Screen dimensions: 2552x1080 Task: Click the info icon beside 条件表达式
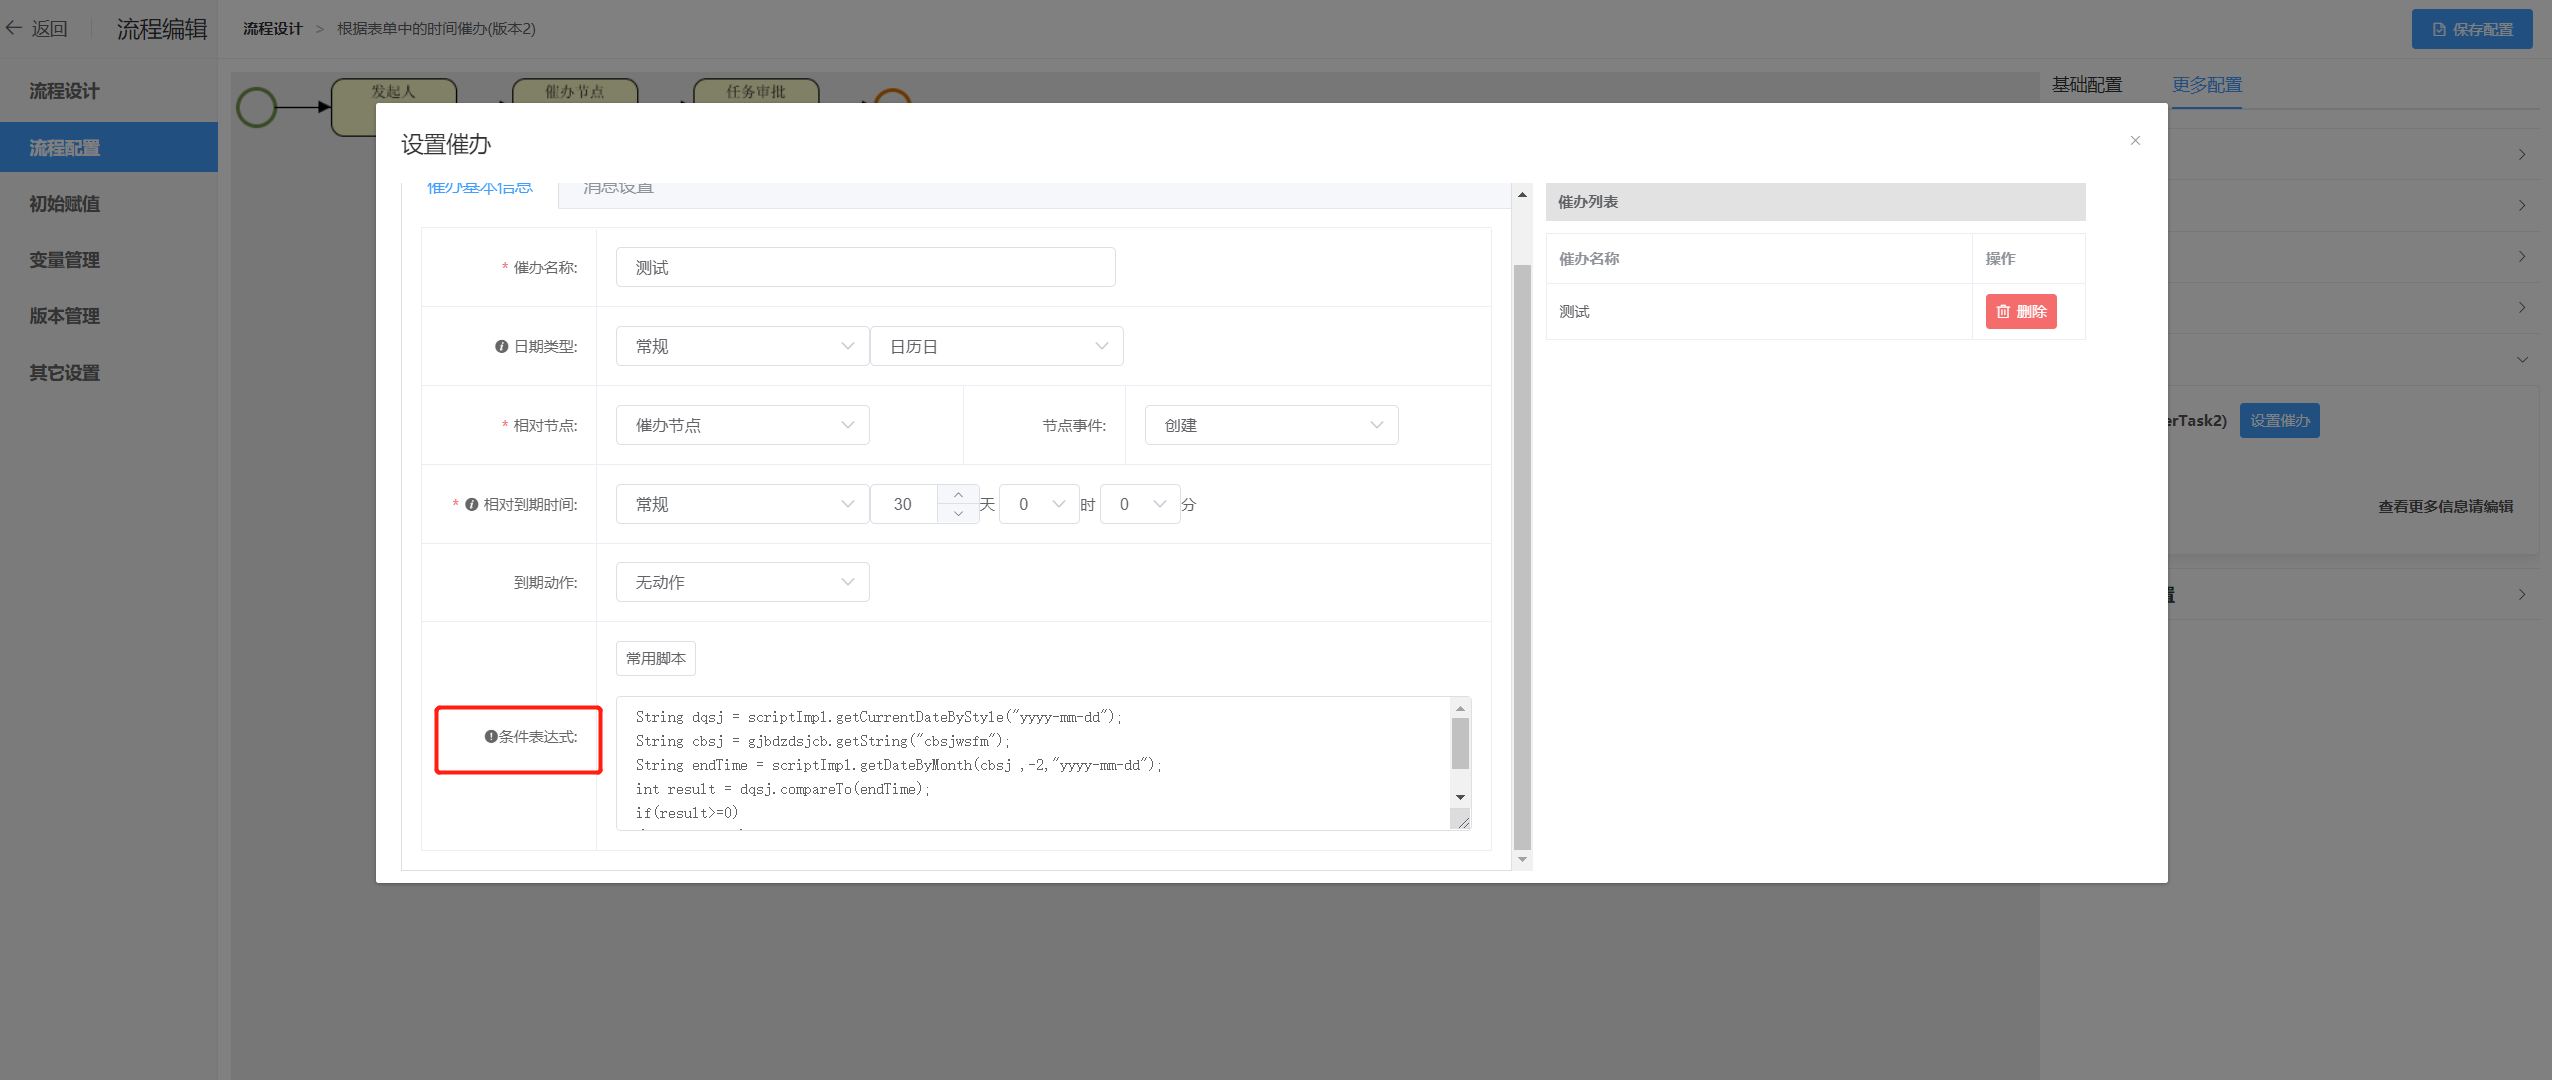click(491, 737)
